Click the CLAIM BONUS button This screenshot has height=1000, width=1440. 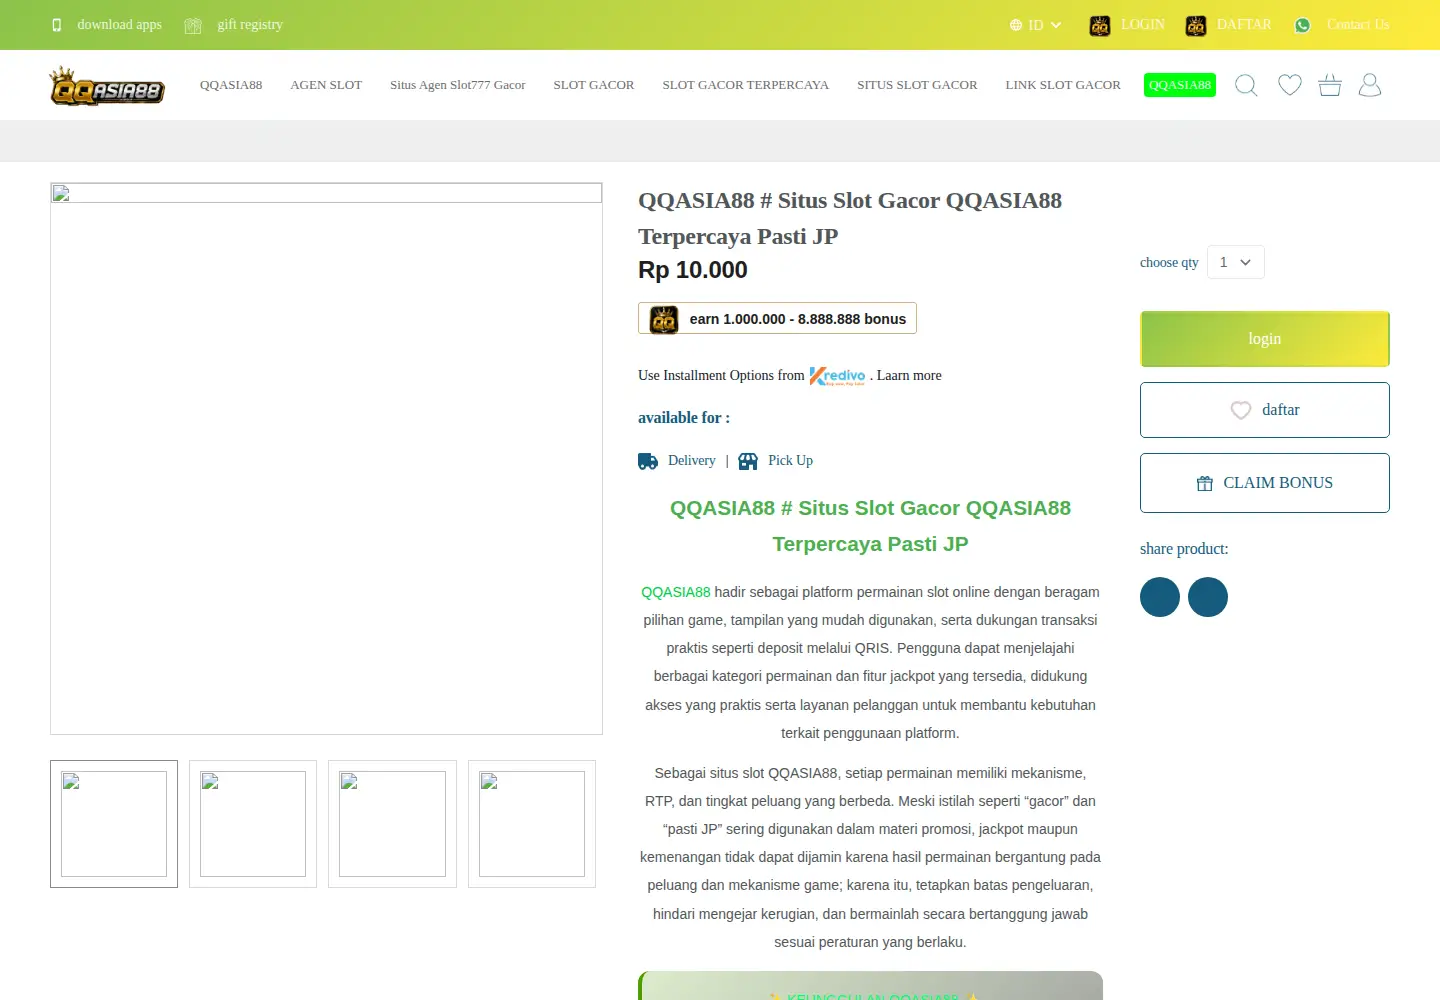[x=1265, y=483]
